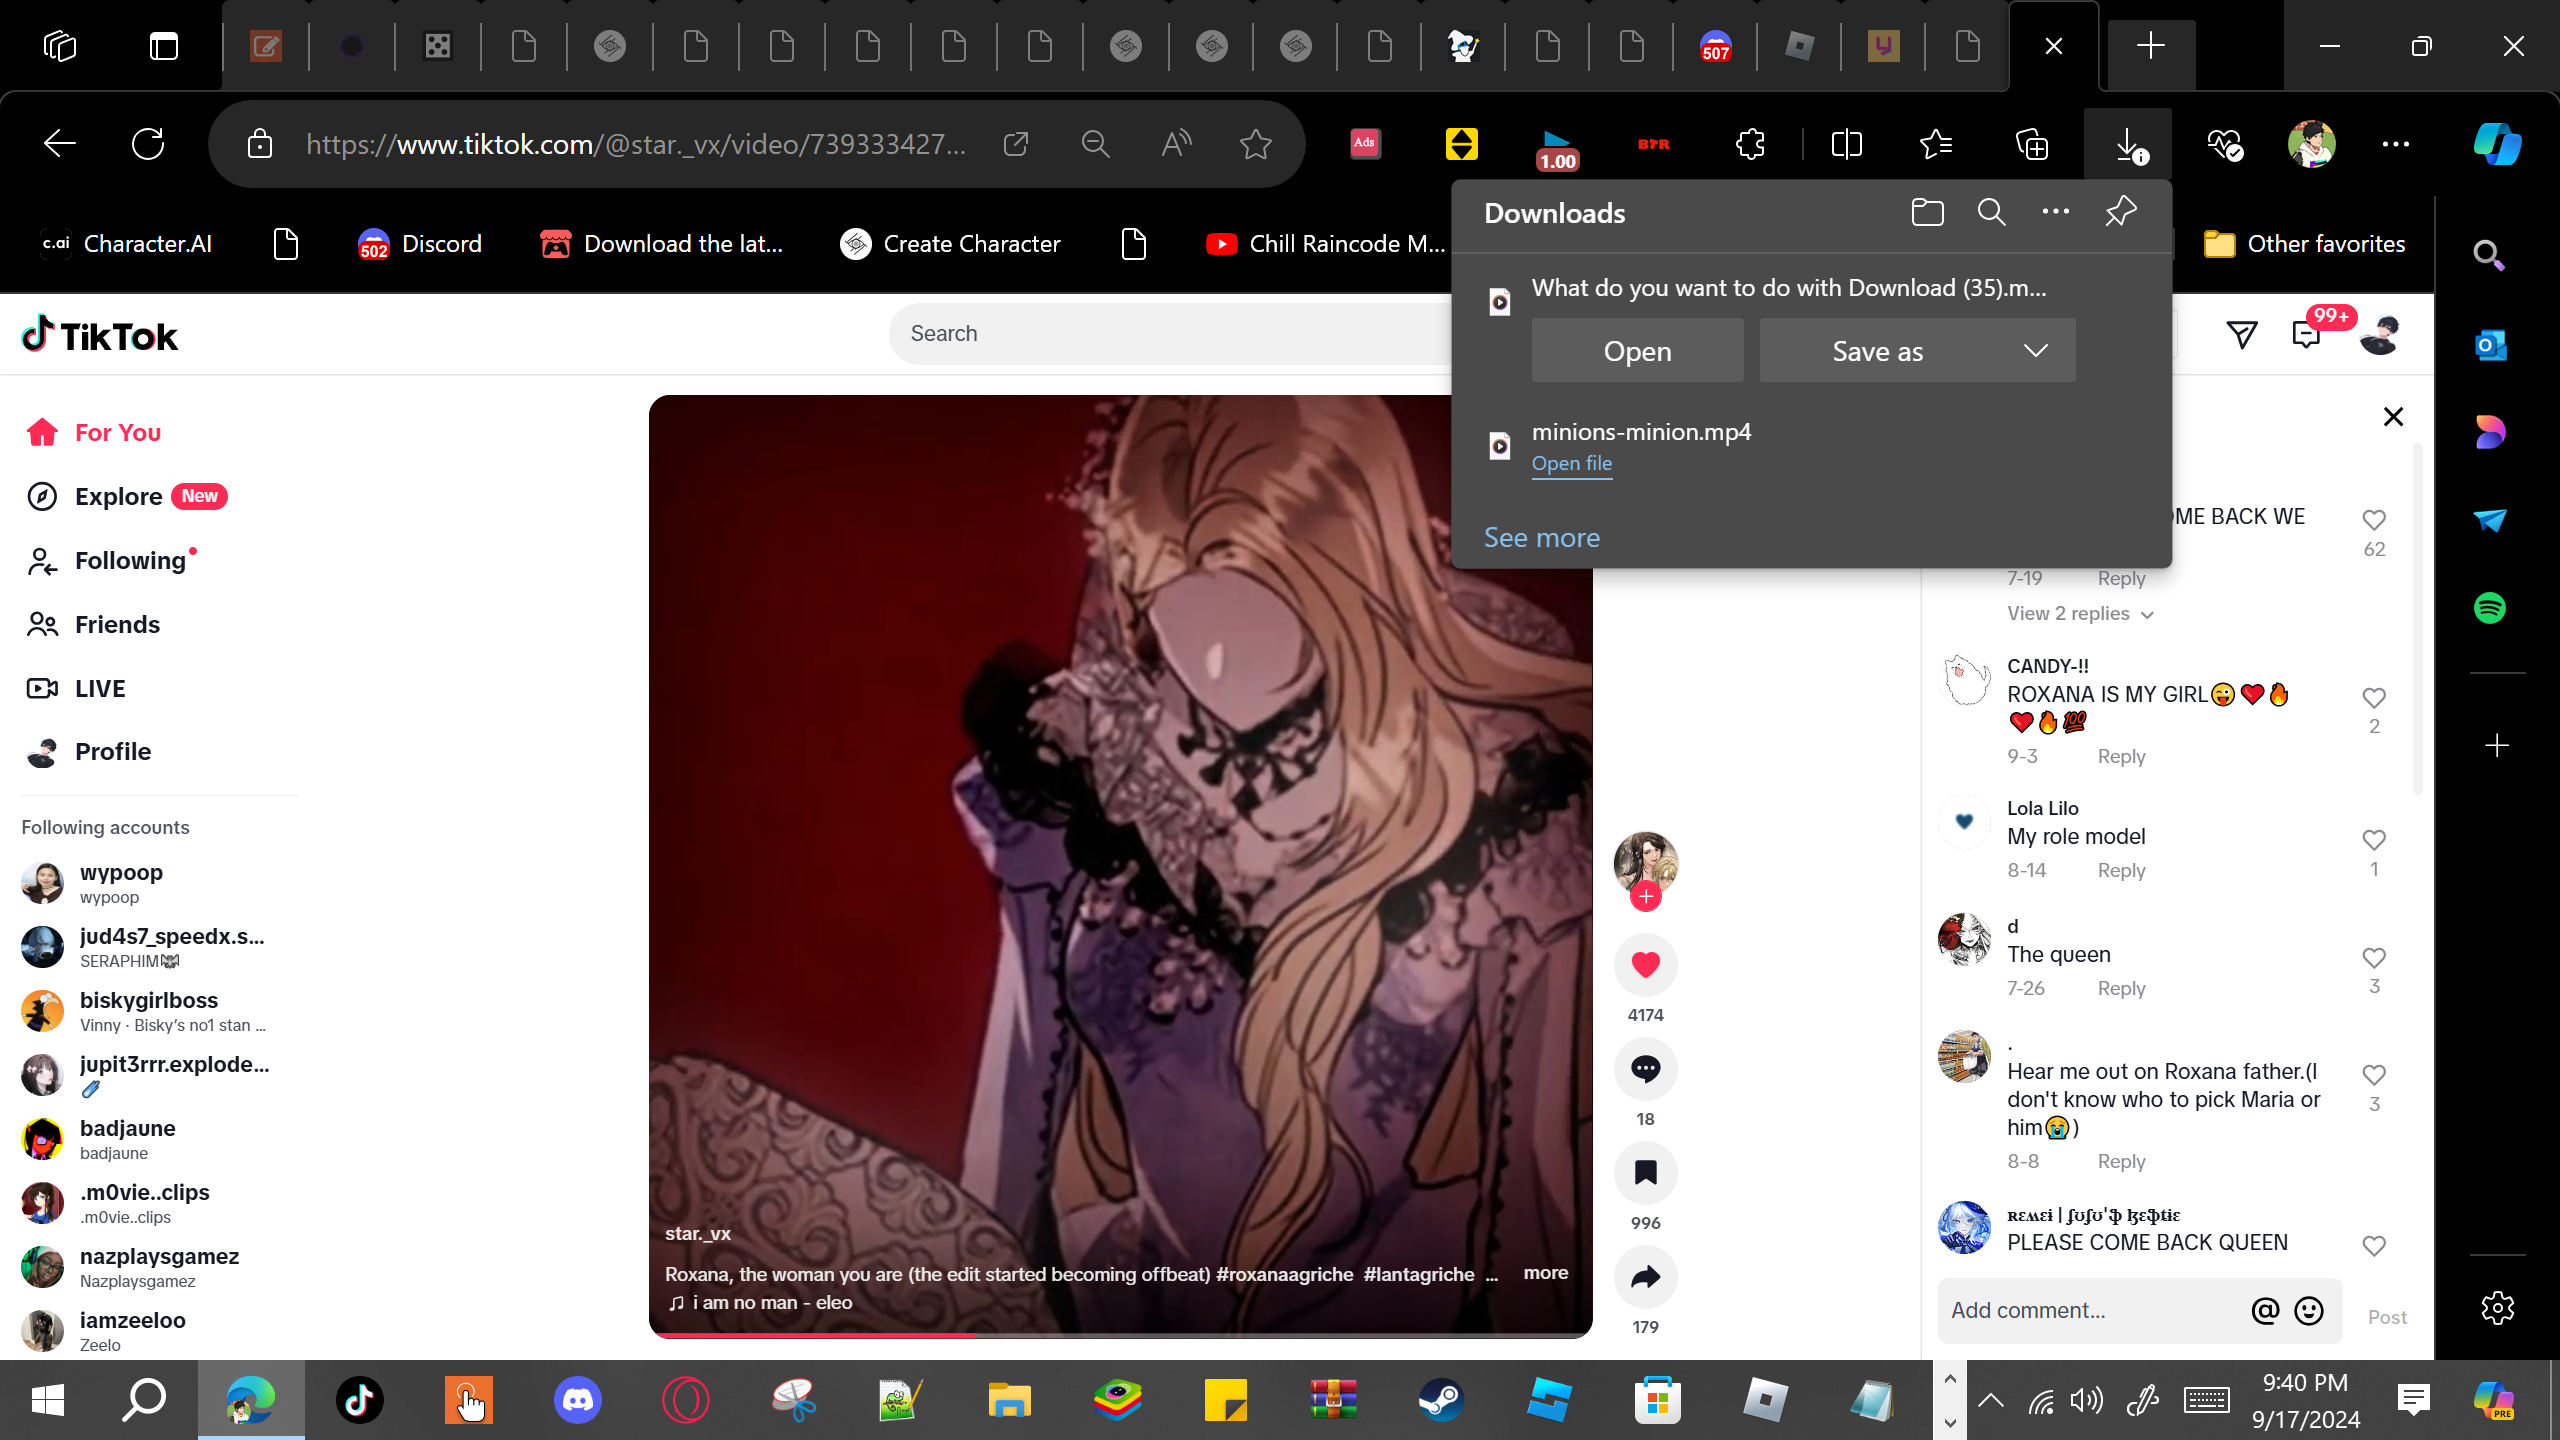Viewport: 2560px width, 1440px height.
Task: Open the video comments bubble icon
Action: pyautogui.click(x=1645, y=1068)
